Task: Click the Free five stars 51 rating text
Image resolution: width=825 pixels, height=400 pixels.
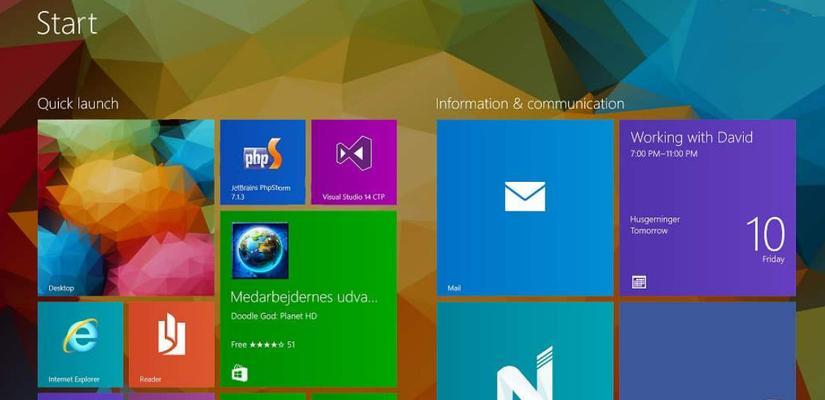Action: 263,345
